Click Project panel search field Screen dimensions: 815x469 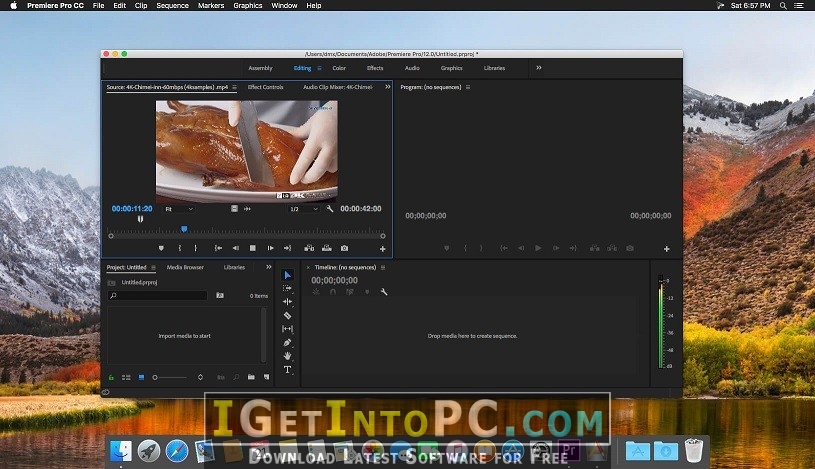click(157, 295)
